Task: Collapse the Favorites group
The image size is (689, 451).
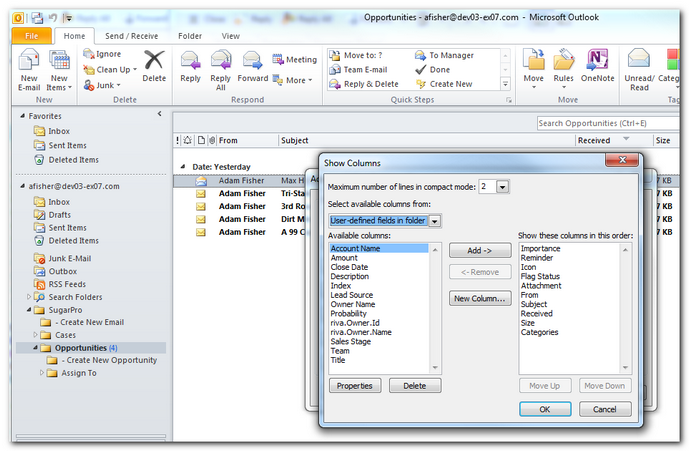Action: click(x=22, y=116)
